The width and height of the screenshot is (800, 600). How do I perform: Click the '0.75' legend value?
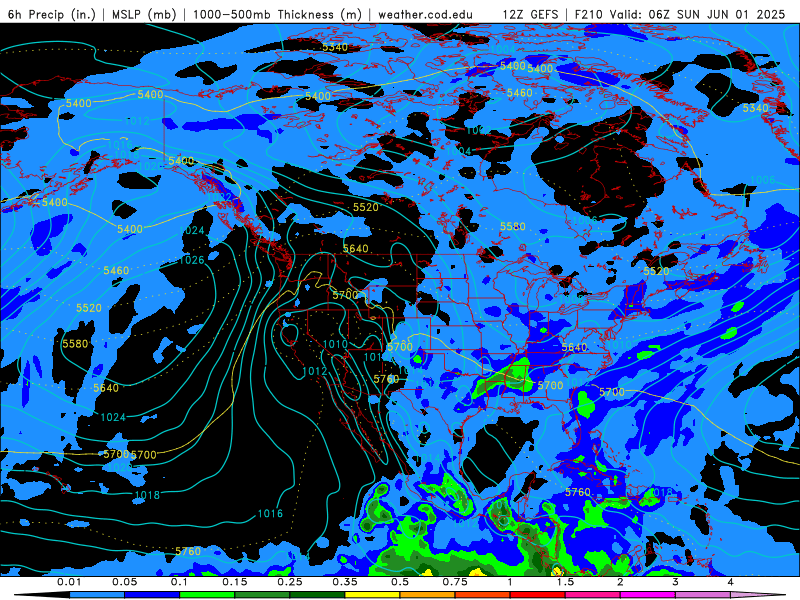[455, 582]
